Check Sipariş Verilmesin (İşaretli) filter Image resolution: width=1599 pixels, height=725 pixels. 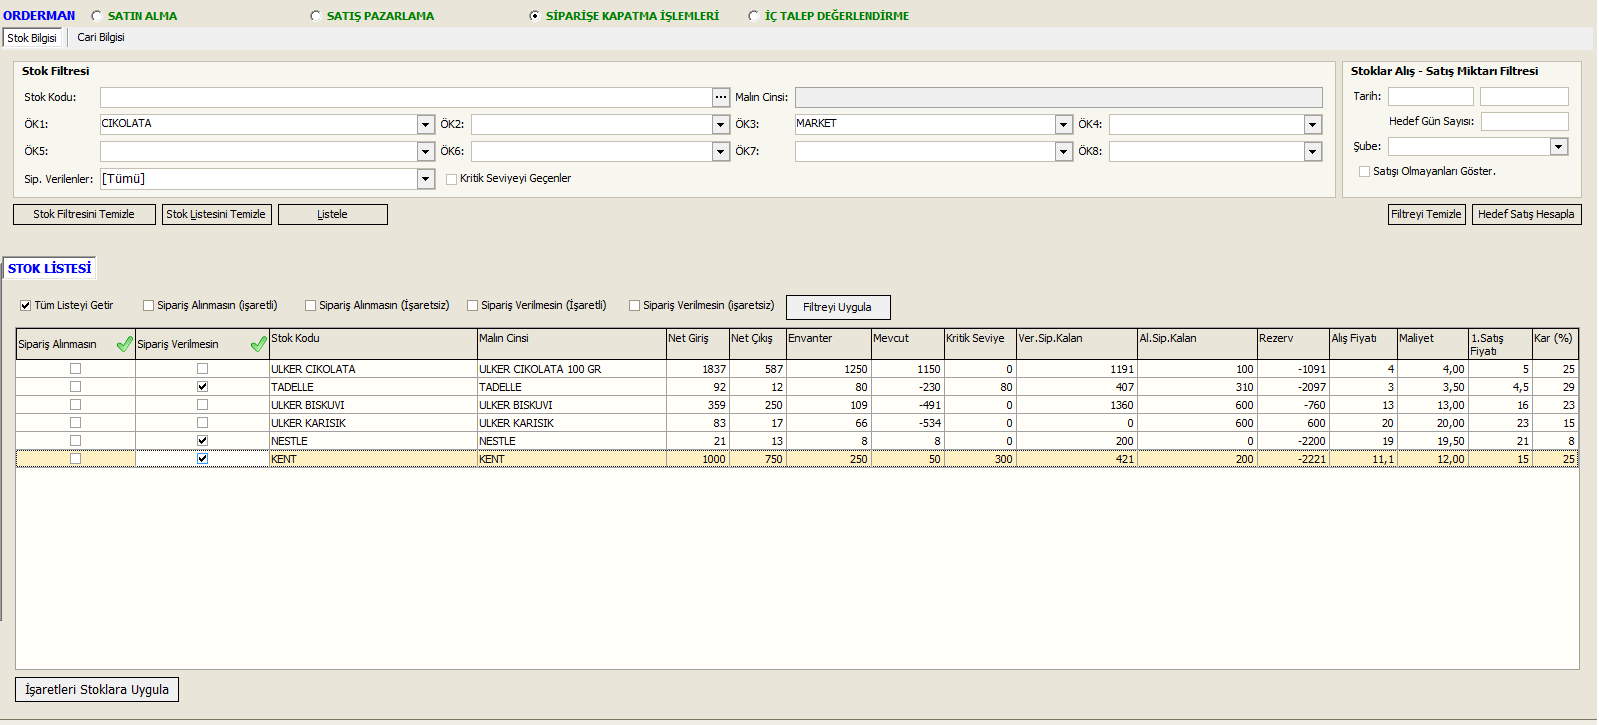click(x=473, y=306)
